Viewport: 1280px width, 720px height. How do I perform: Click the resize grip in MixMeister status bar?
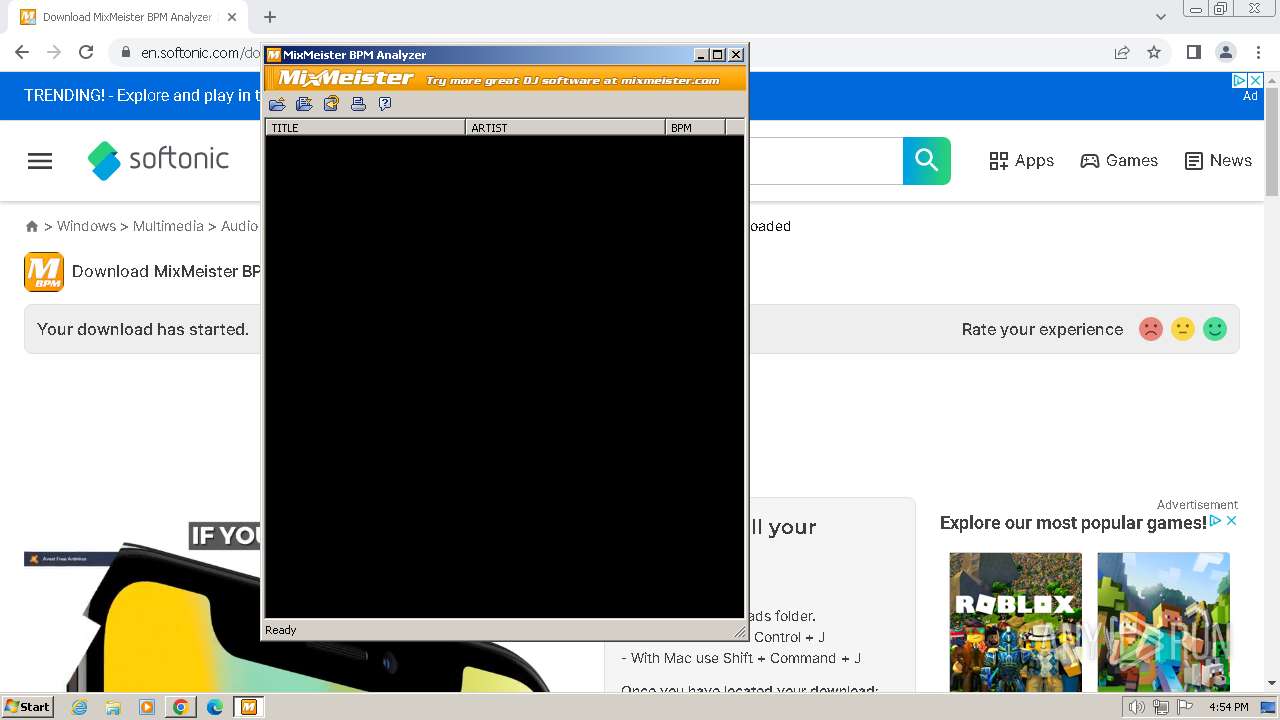pos(740,631)
